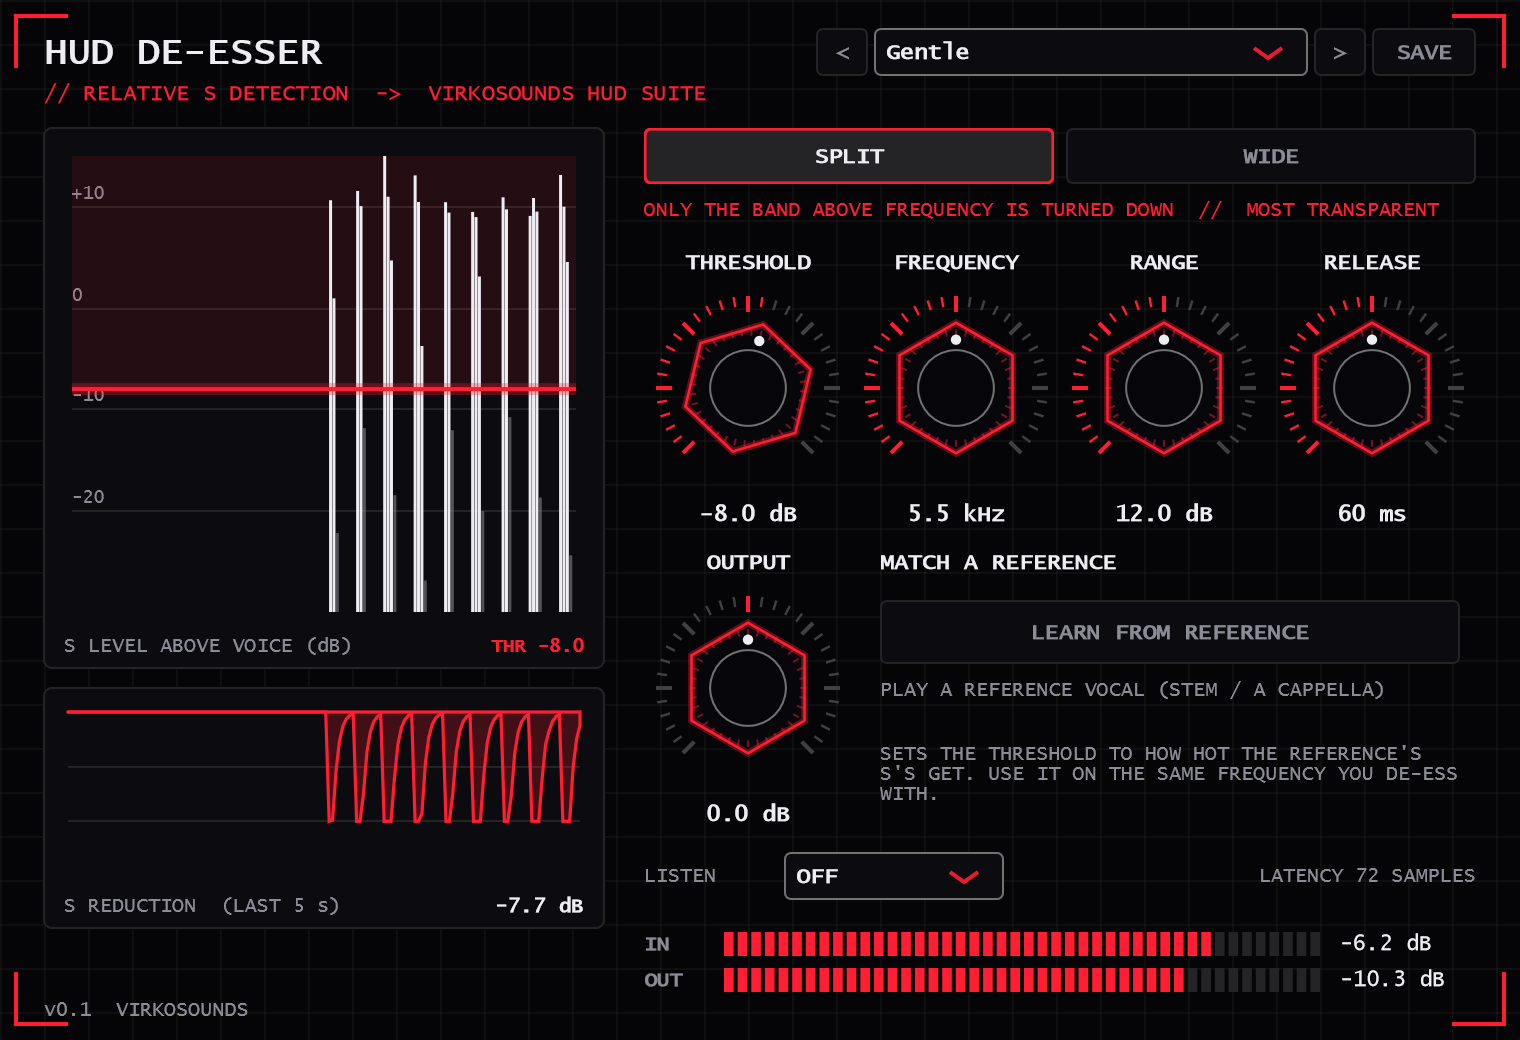Click the -10.3 dB output level readout
Image resolution: width=1520 pixels, height=1040 pixels.
click(1392, 979)
